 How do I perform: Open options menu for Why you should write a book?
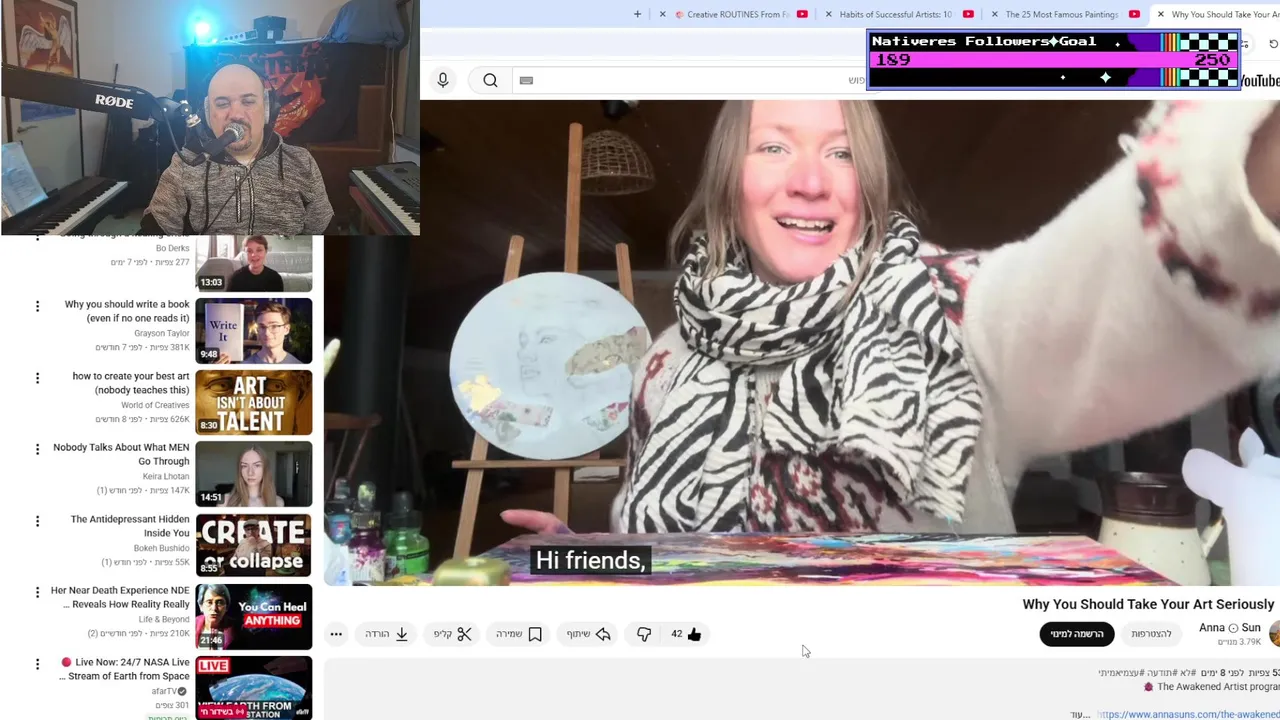[37, 306]
